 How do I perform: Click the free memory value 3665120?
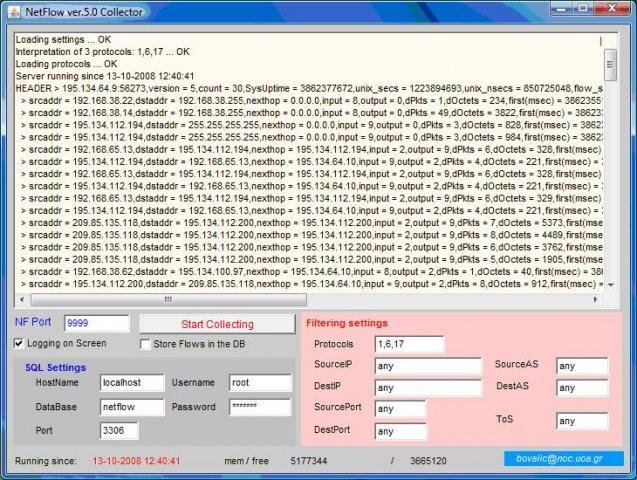click(x=428, y=461)
